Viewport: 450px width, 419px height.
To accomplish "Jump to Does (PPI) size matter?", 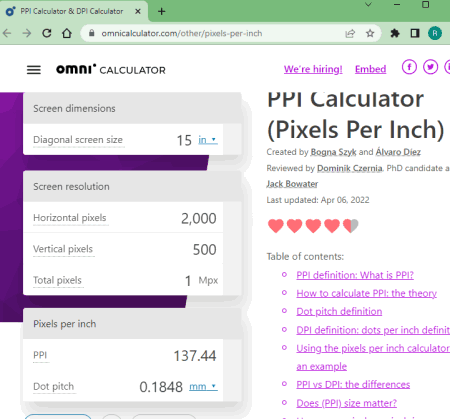I will 346,403.
